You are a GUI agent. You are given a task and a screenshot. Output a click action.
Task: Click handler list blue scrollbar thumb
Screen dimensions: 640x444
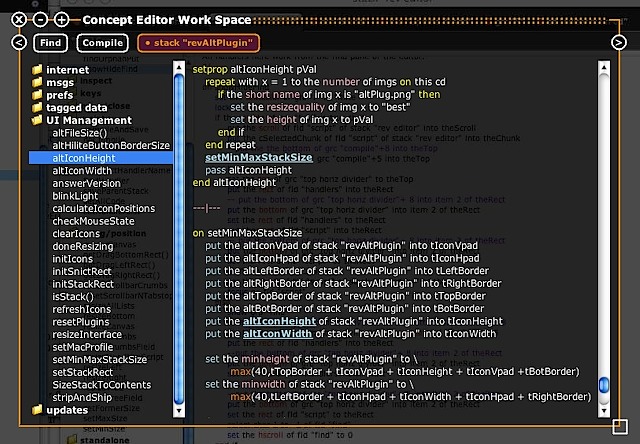(179, 239)
